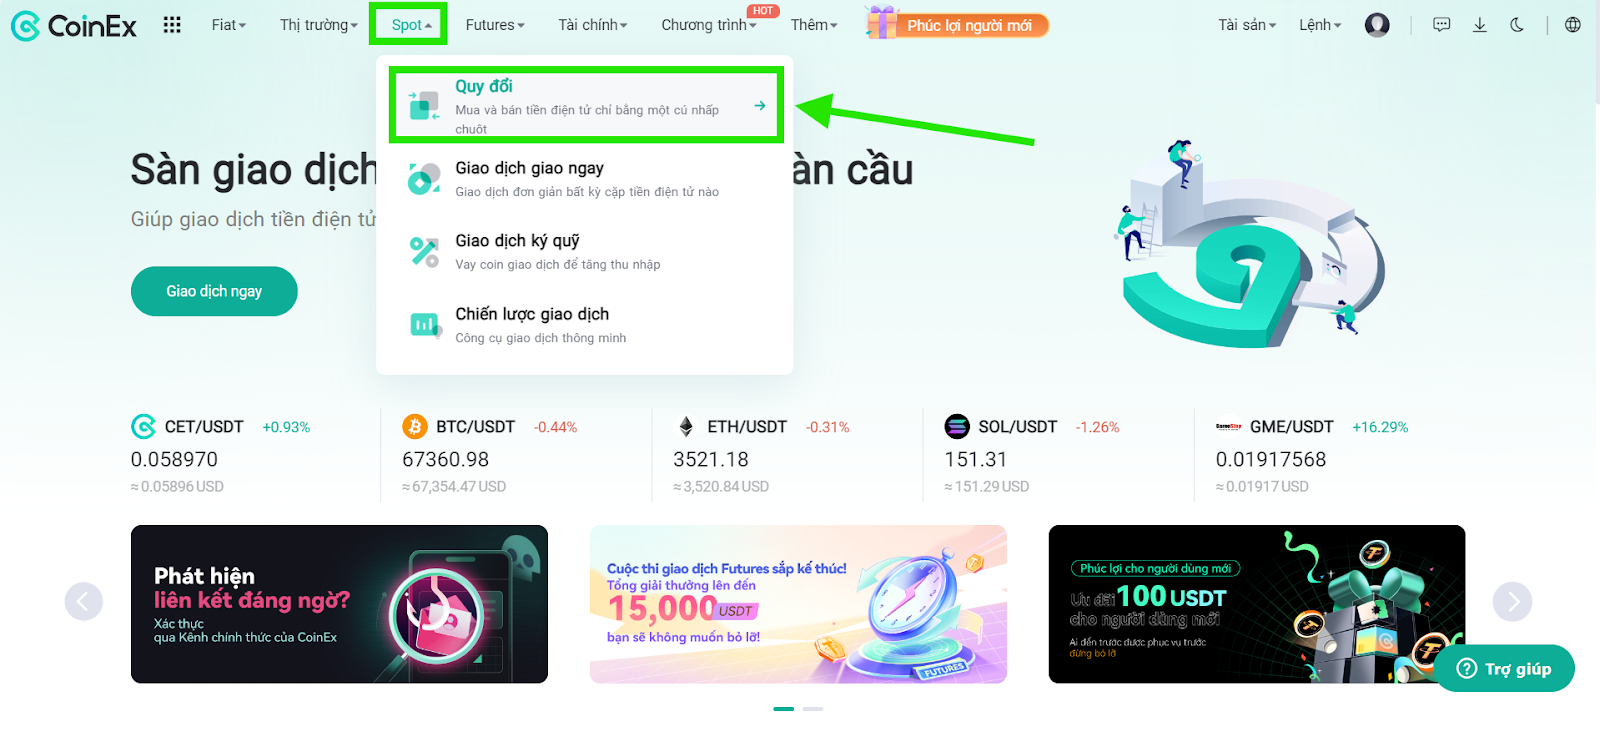The width and height of the screenshot is (1600, 732).
Task: Choose Chiến lược giao dịch menu entry
Action: click(x=585, y=325)
